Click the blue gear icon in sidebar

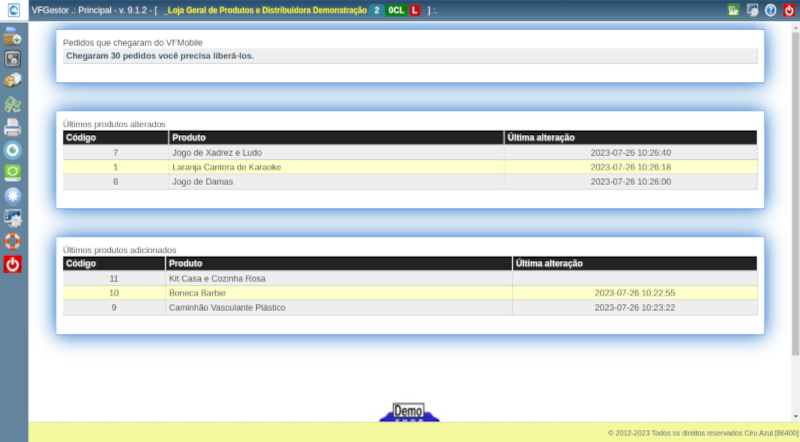13,195
